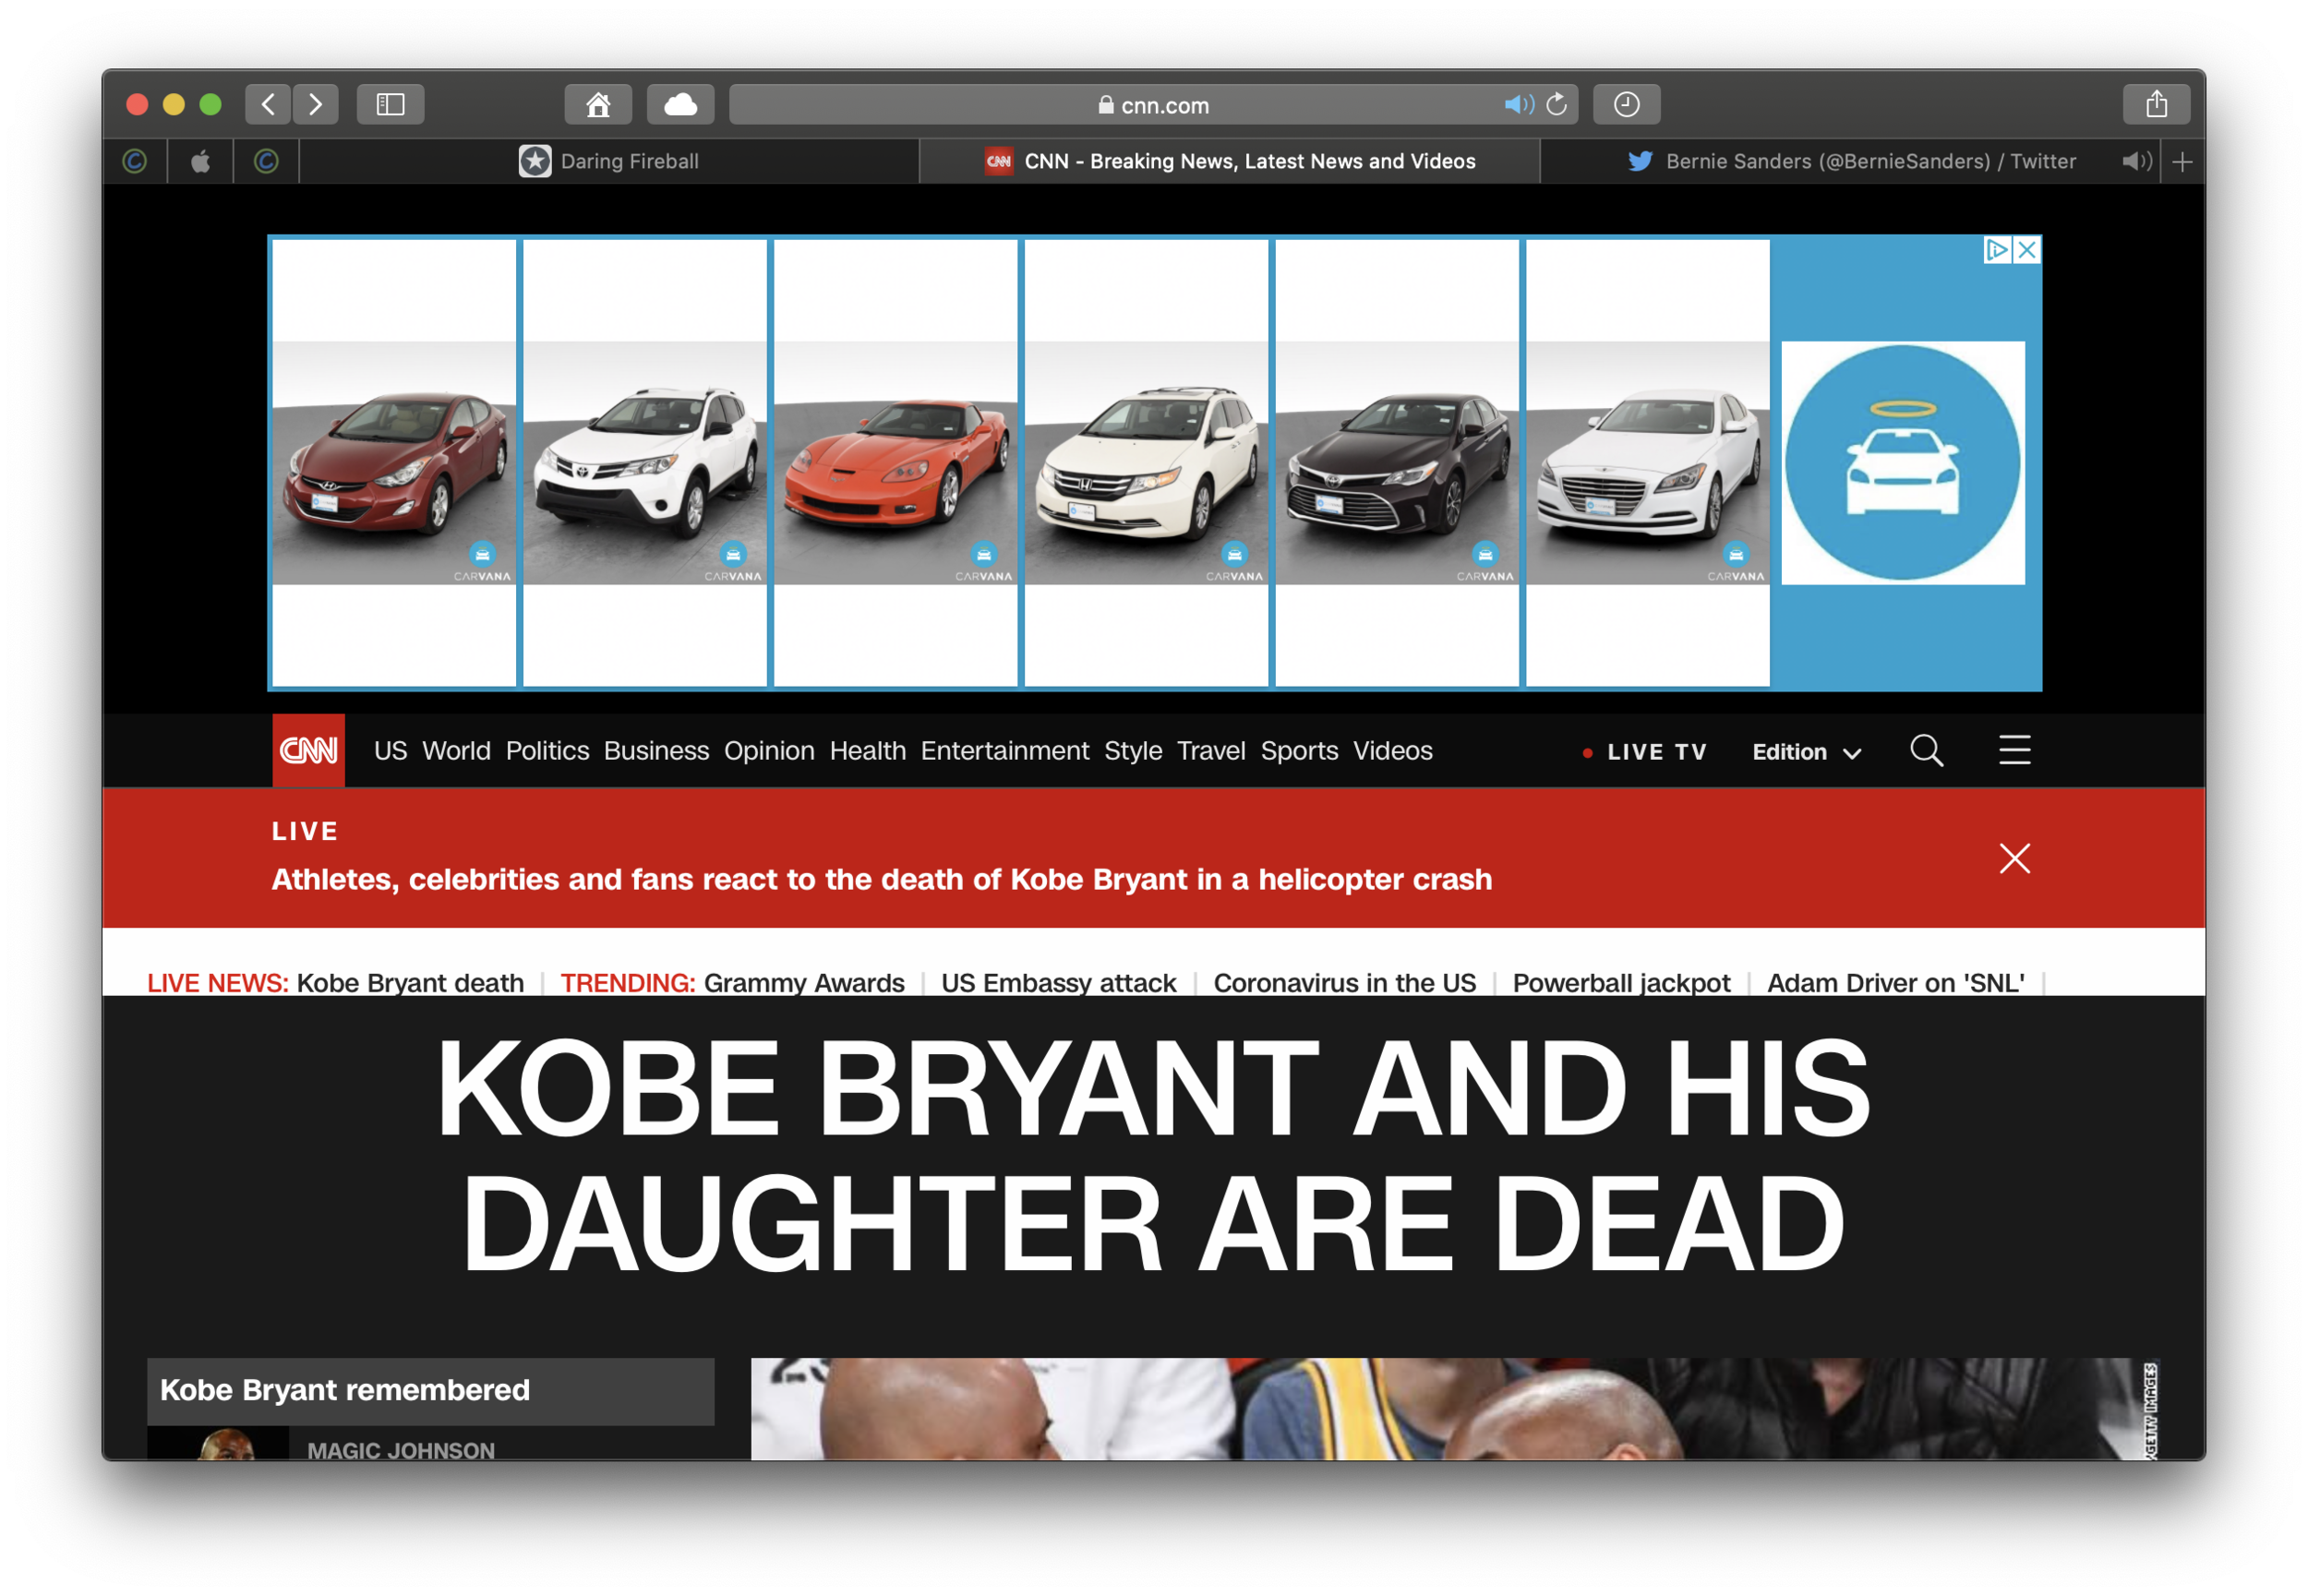Click the address bar showing cnn.com
This screenshot has height=1596, width=2308.
click(x=1153, y=104)
